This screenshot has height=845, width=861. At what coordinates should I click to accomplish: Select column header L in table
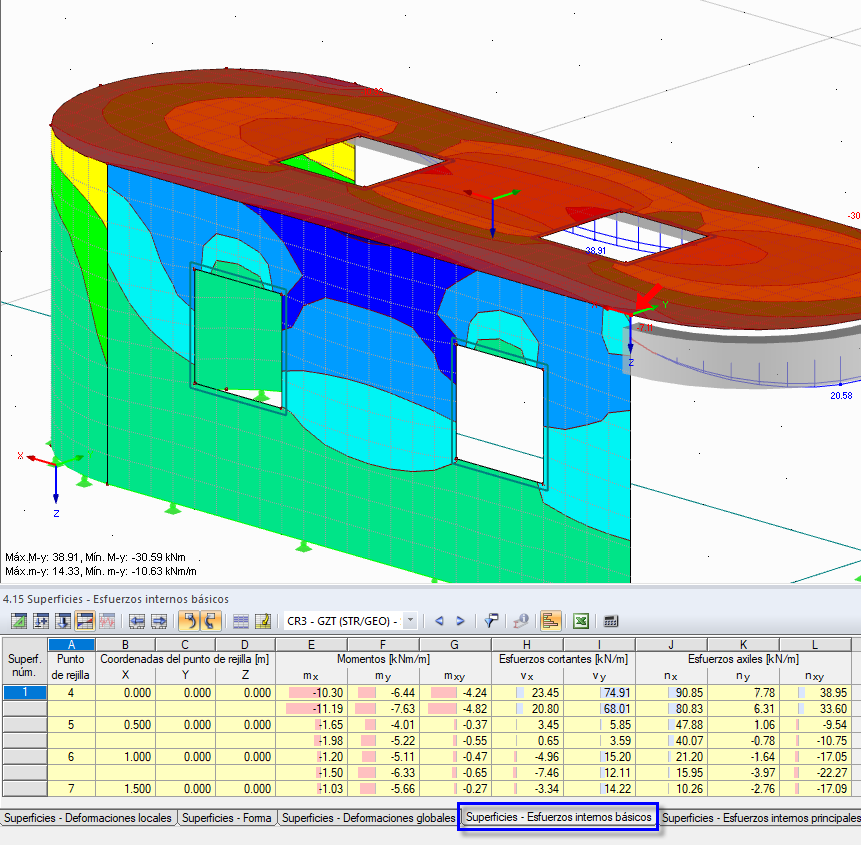point(815,645)
